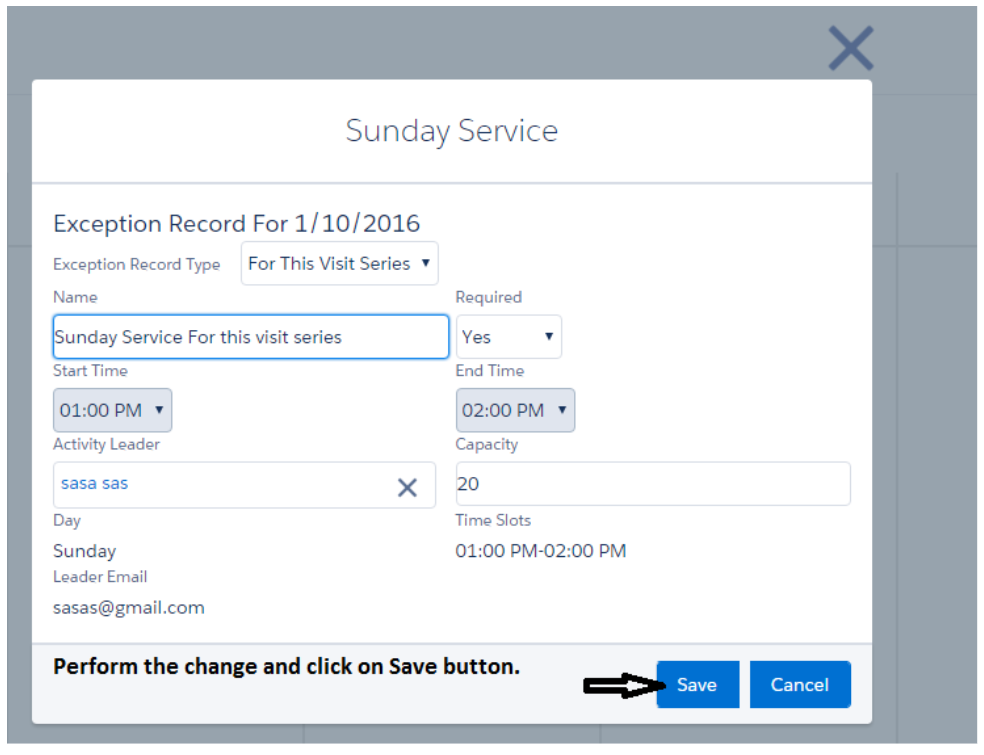Expand the Required Yes dropdown

(508, 337)
